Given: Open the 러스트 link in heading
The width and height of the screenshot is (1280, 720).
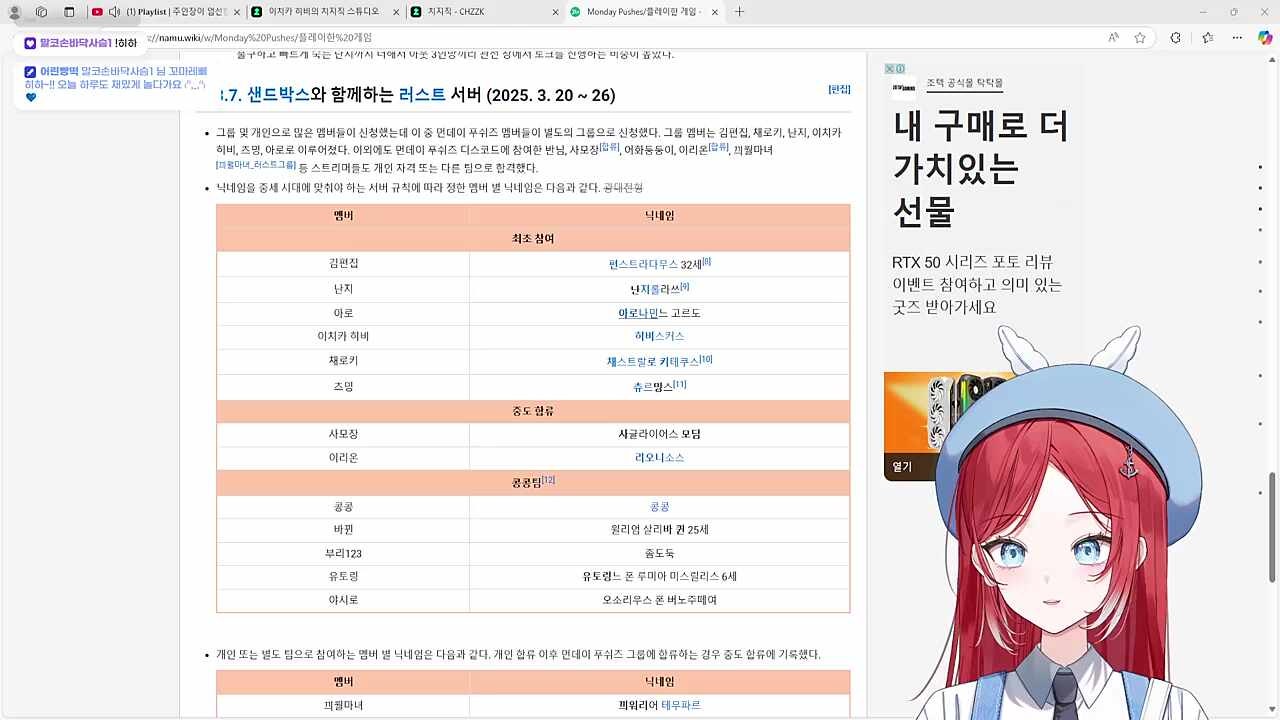Looking at the screenshot, I should 422,95.
